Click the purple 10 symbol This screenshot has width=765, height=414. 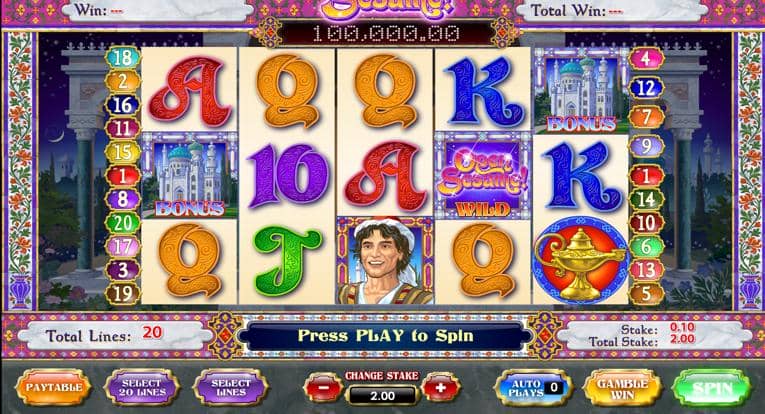[x=288, y=176]
